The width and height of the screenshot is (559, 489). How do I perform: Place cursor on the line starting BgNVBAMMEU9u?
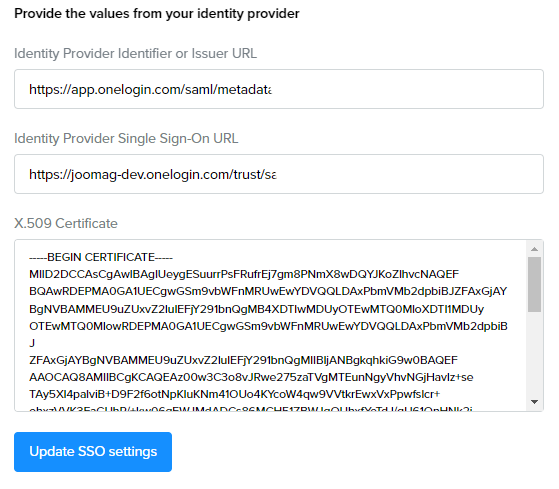[256, 309]
